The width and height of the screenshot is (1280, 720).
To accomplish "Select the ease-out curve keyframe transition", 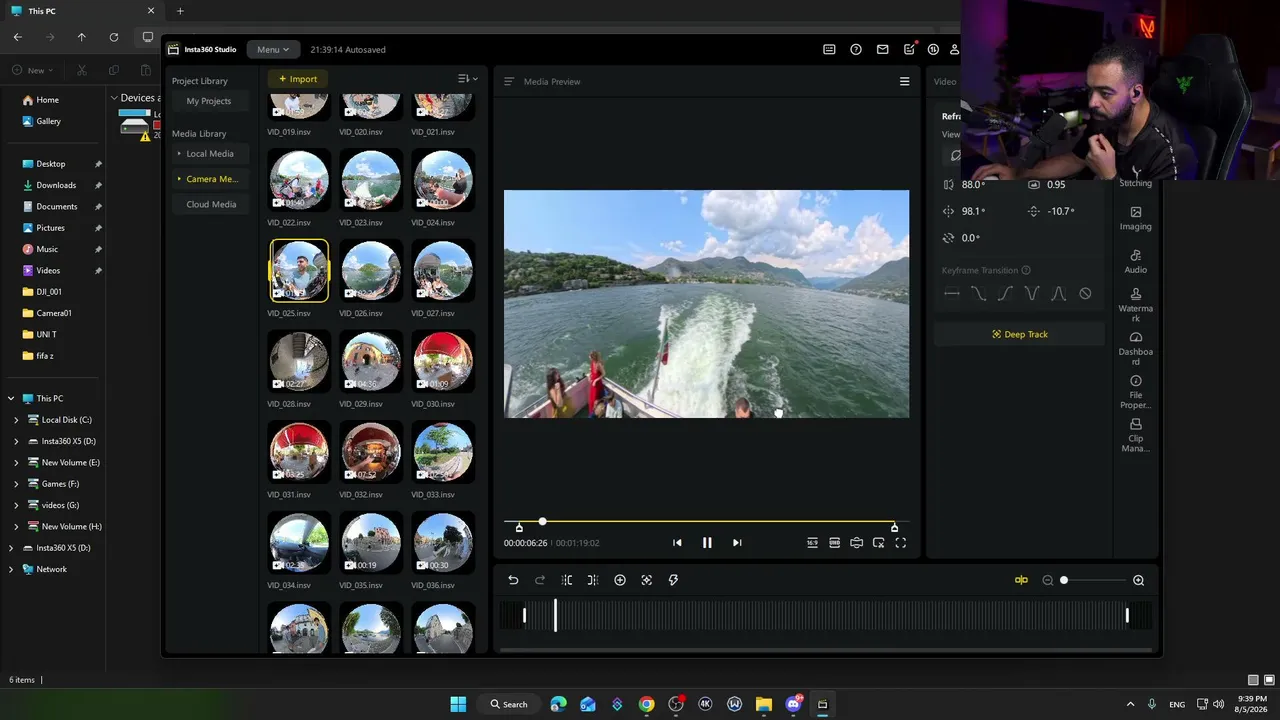I will point(979,293).
